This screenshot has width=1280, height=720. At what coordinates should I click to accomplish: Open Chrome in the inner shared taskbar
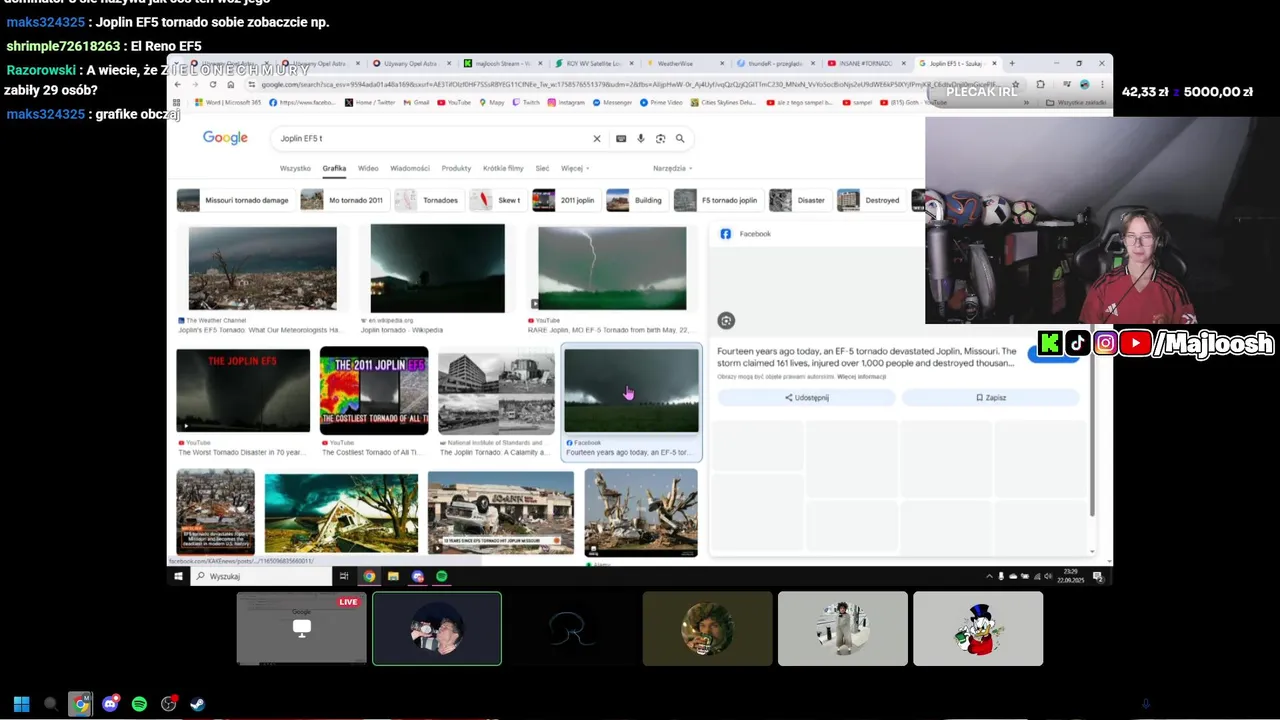[x=369, y=576]
